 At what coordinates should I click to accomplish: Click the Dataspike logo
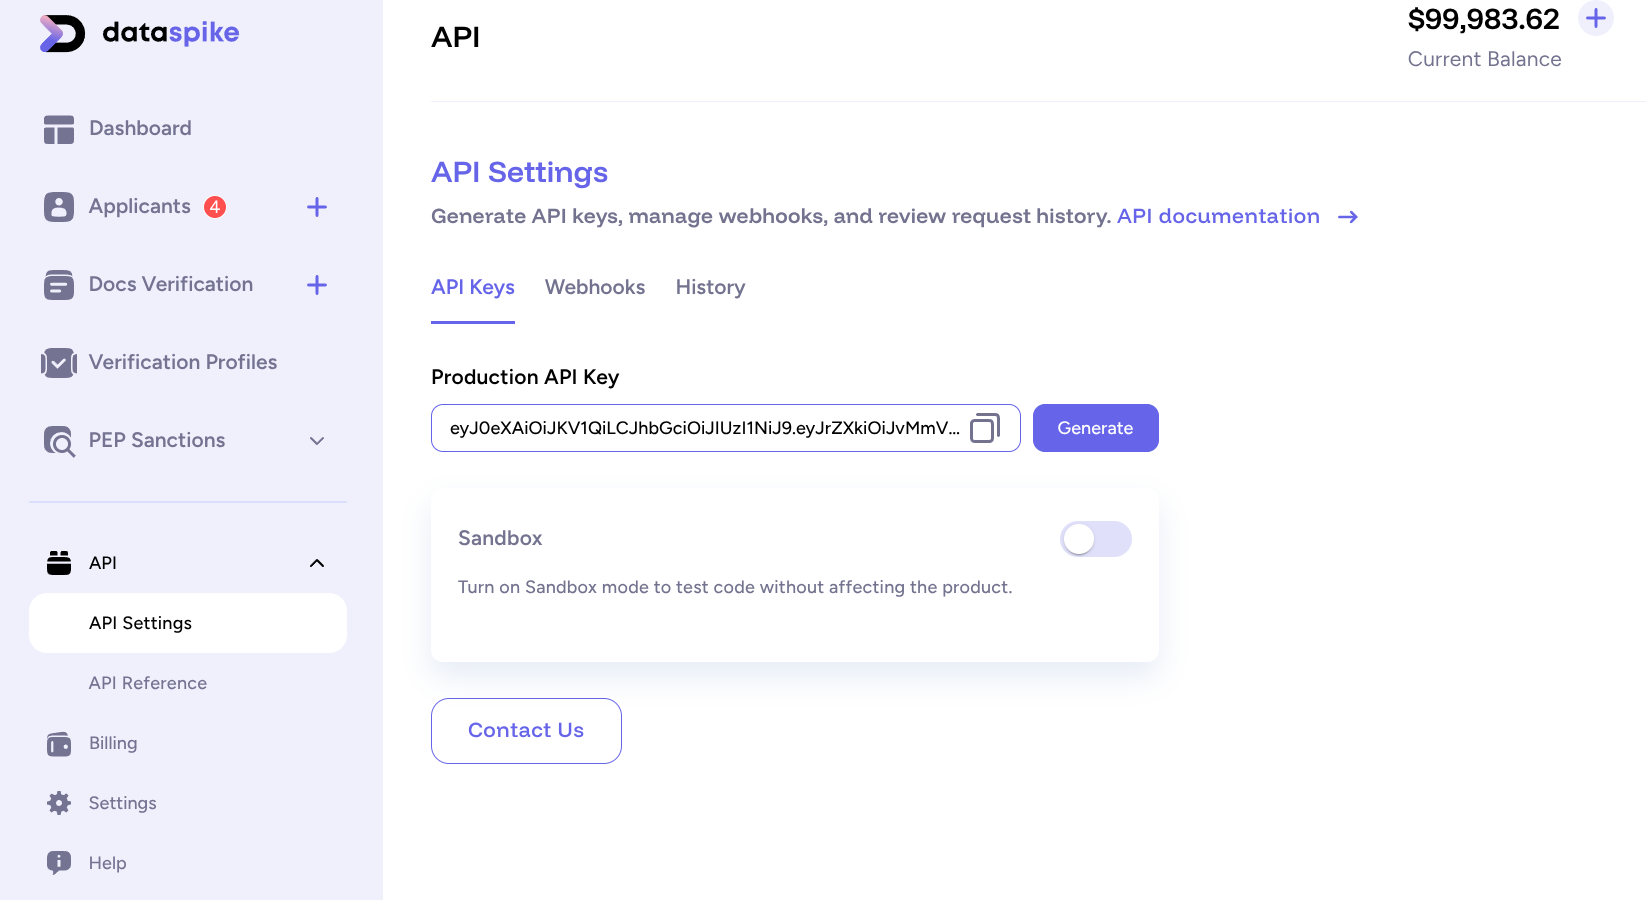(139, 33)
